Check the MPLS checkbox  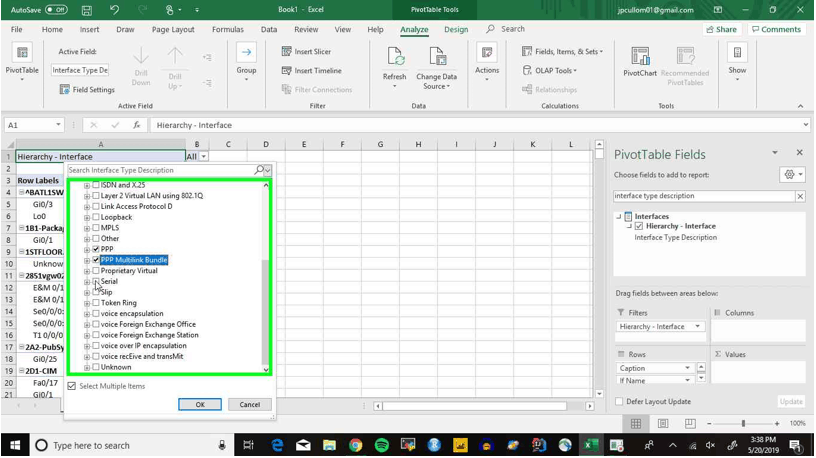(x=96, y=227)
